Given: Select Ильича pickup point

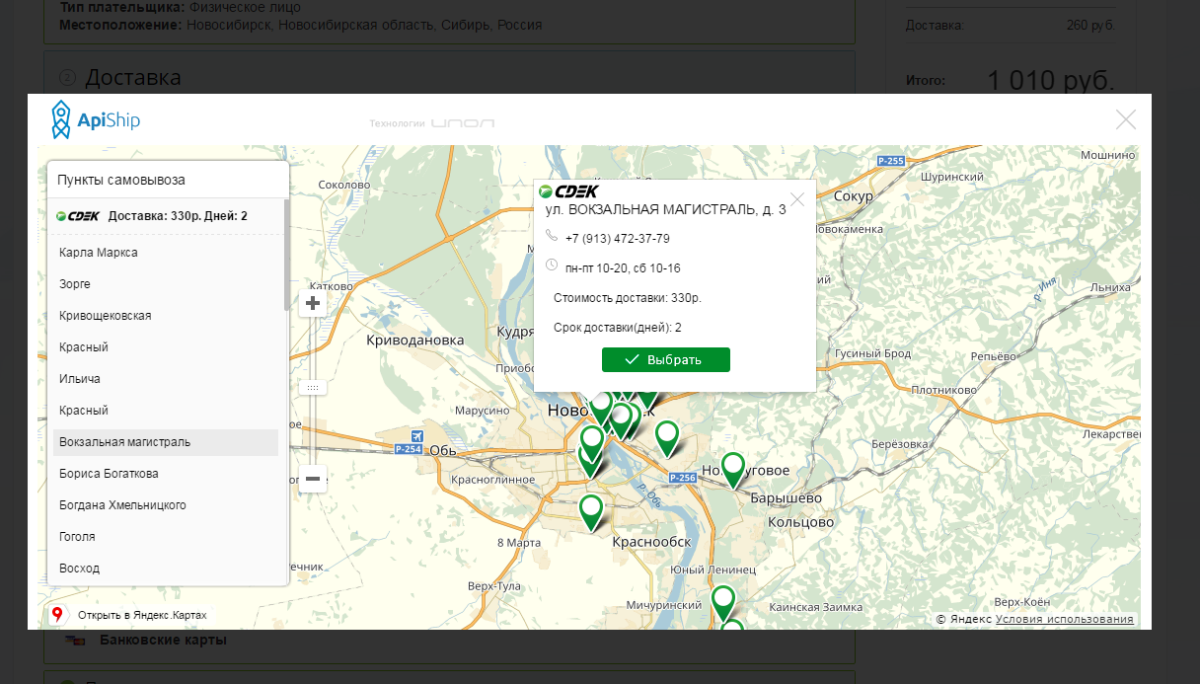Looking at the screenshot, I should [x=80, y=379].
